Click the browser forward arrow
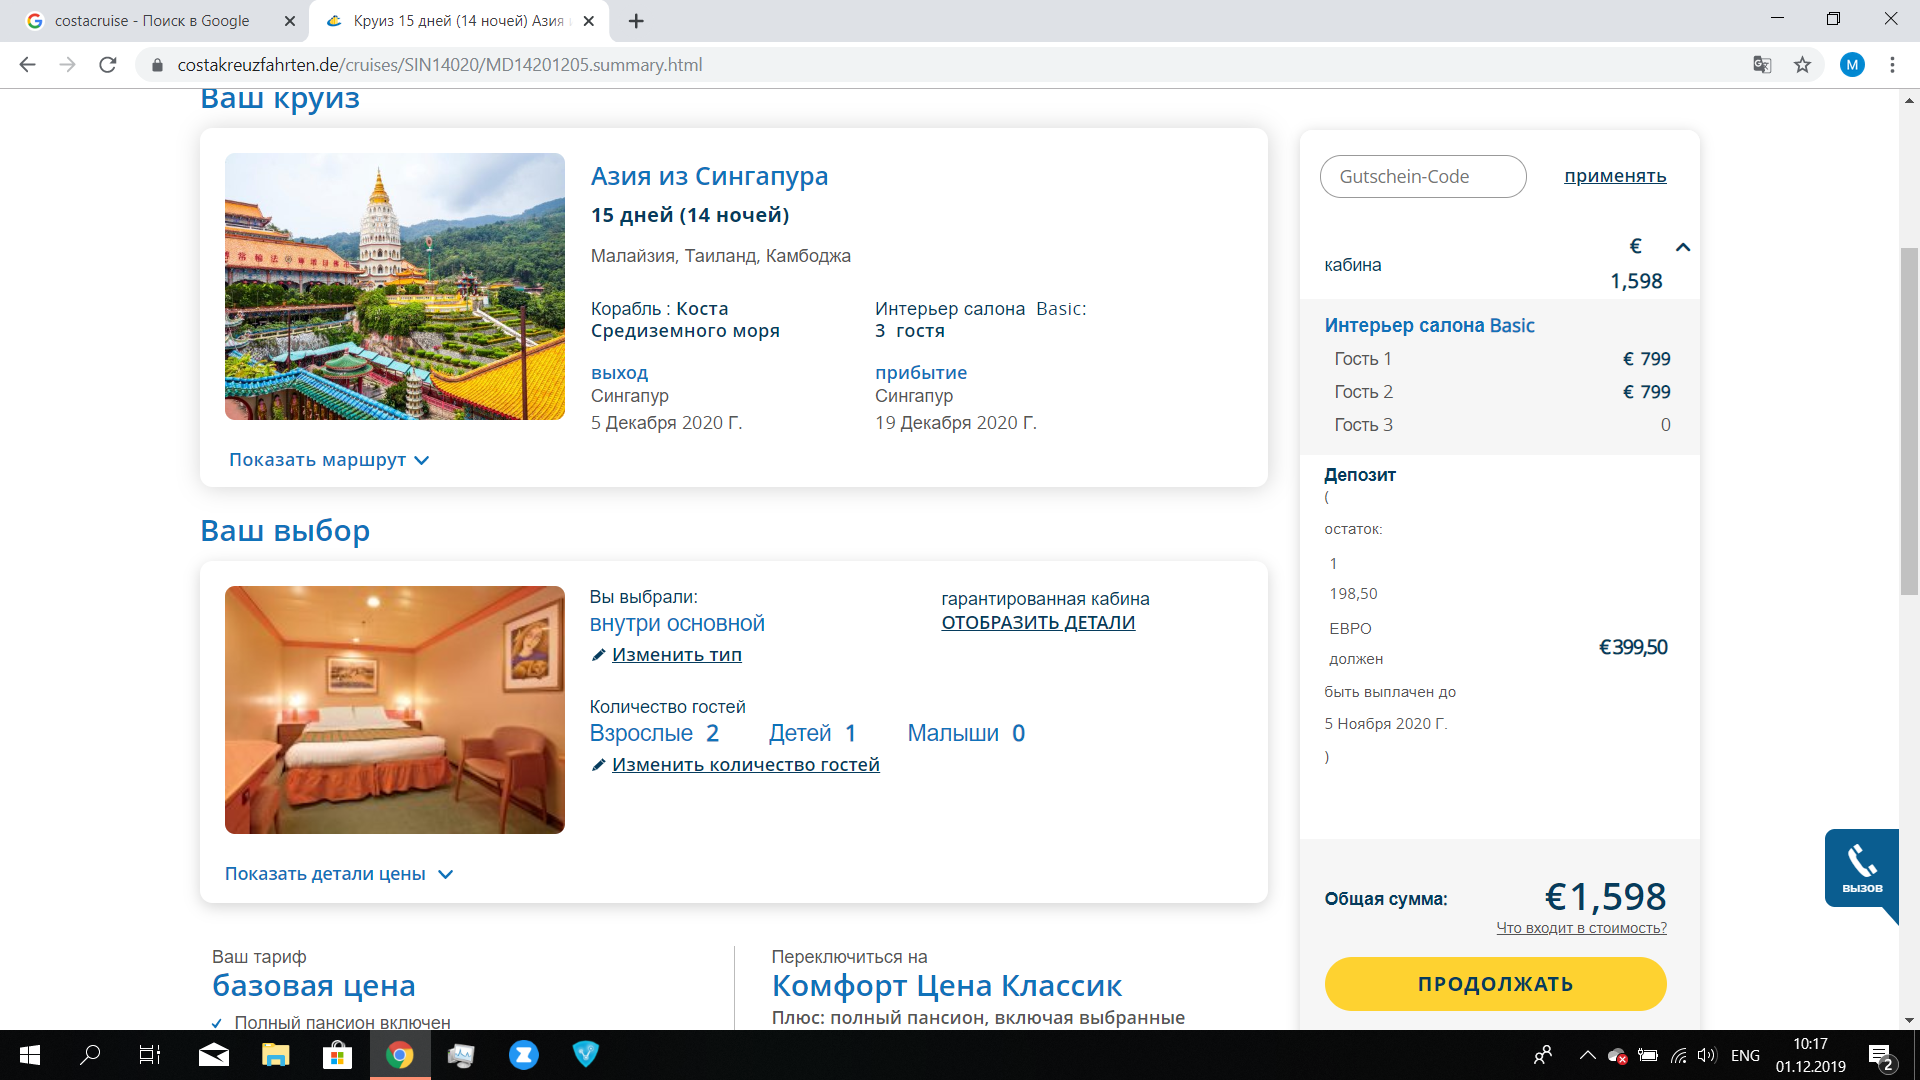The height and width of the screenshot is (1080, 1920). tap(67, 65)
